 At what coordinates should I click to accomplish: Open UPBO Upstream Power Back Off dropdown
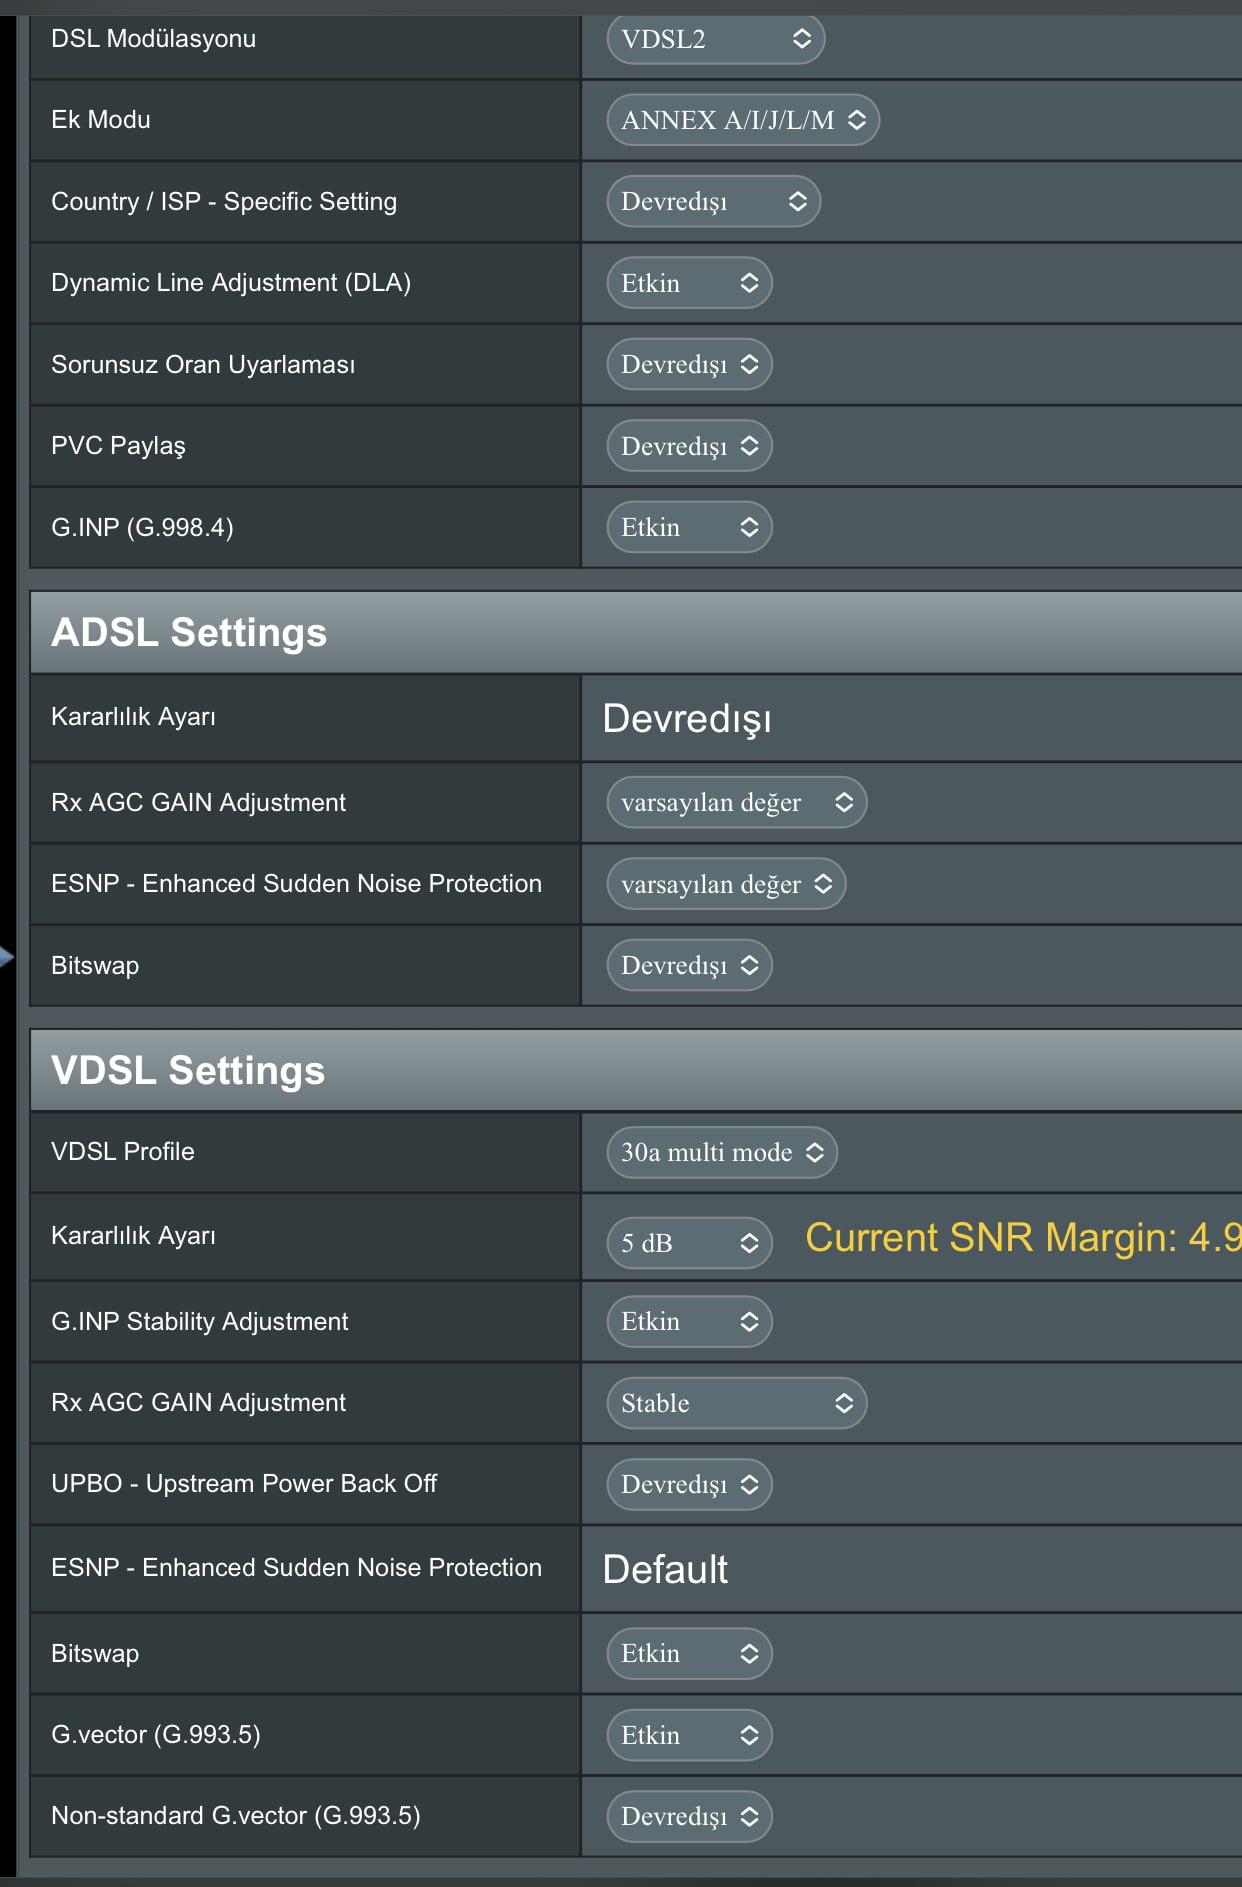[689, 1484]
